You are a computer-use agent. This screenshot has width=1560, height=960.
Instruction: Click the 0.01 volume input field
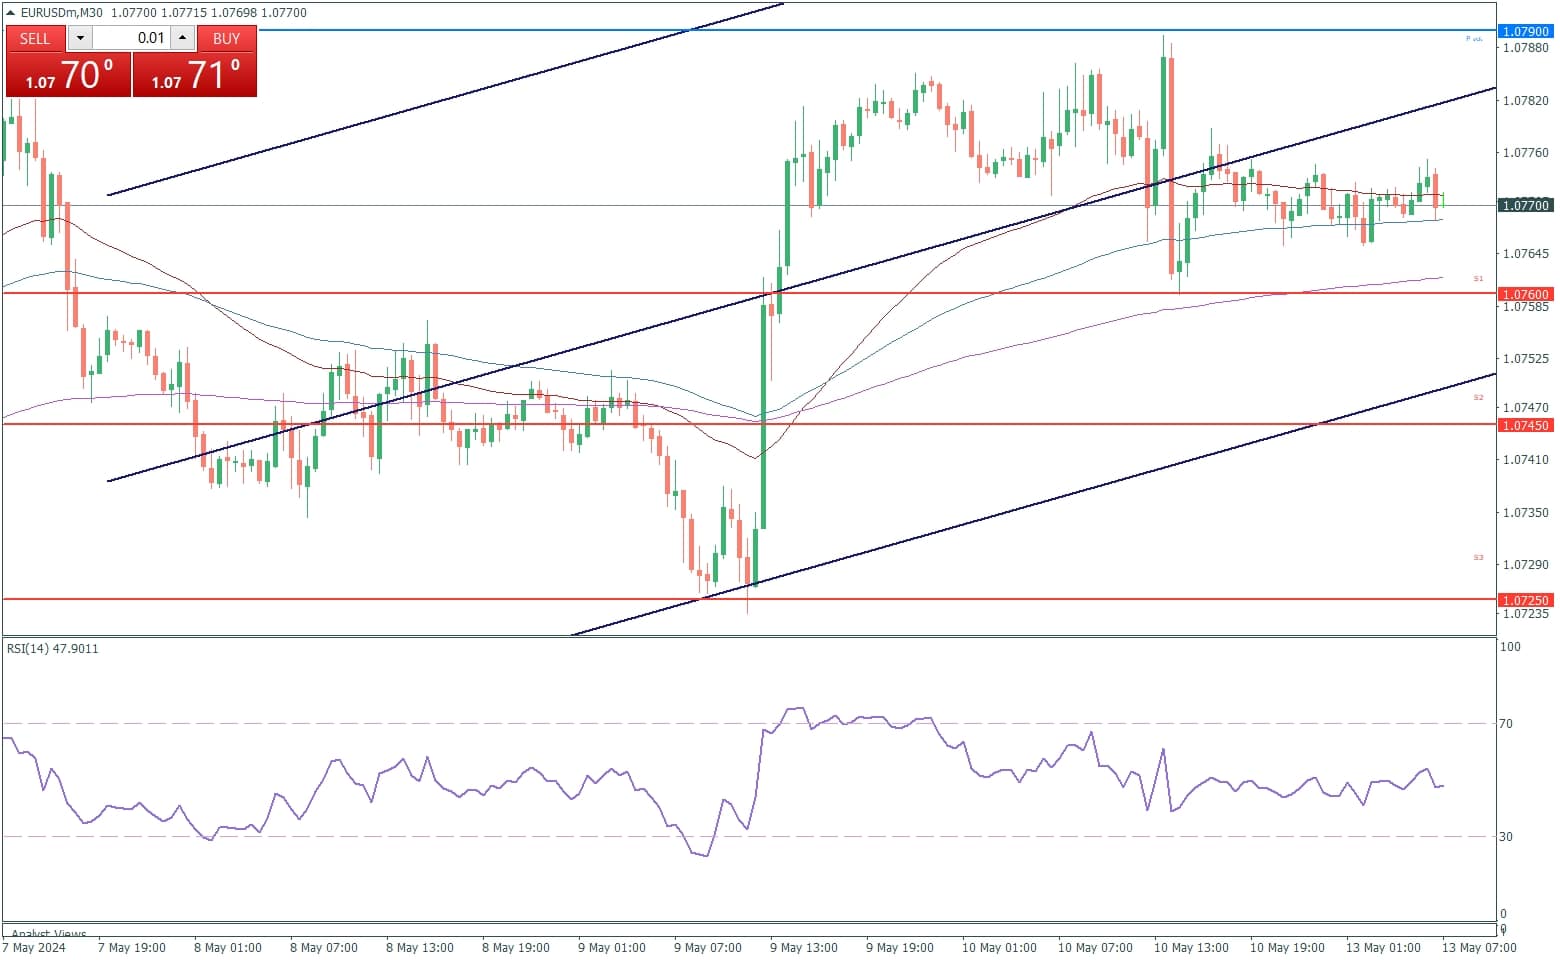coord(131,38)
